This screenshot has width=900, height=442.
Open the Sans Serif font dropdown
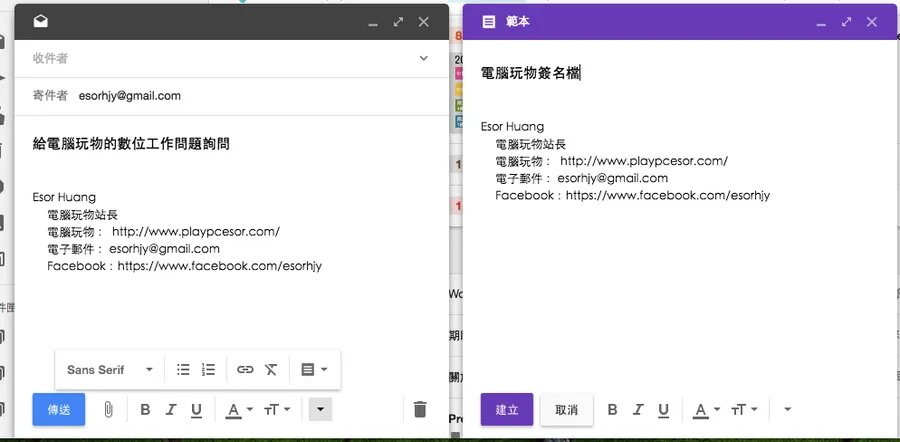click(x=110, y=370)
